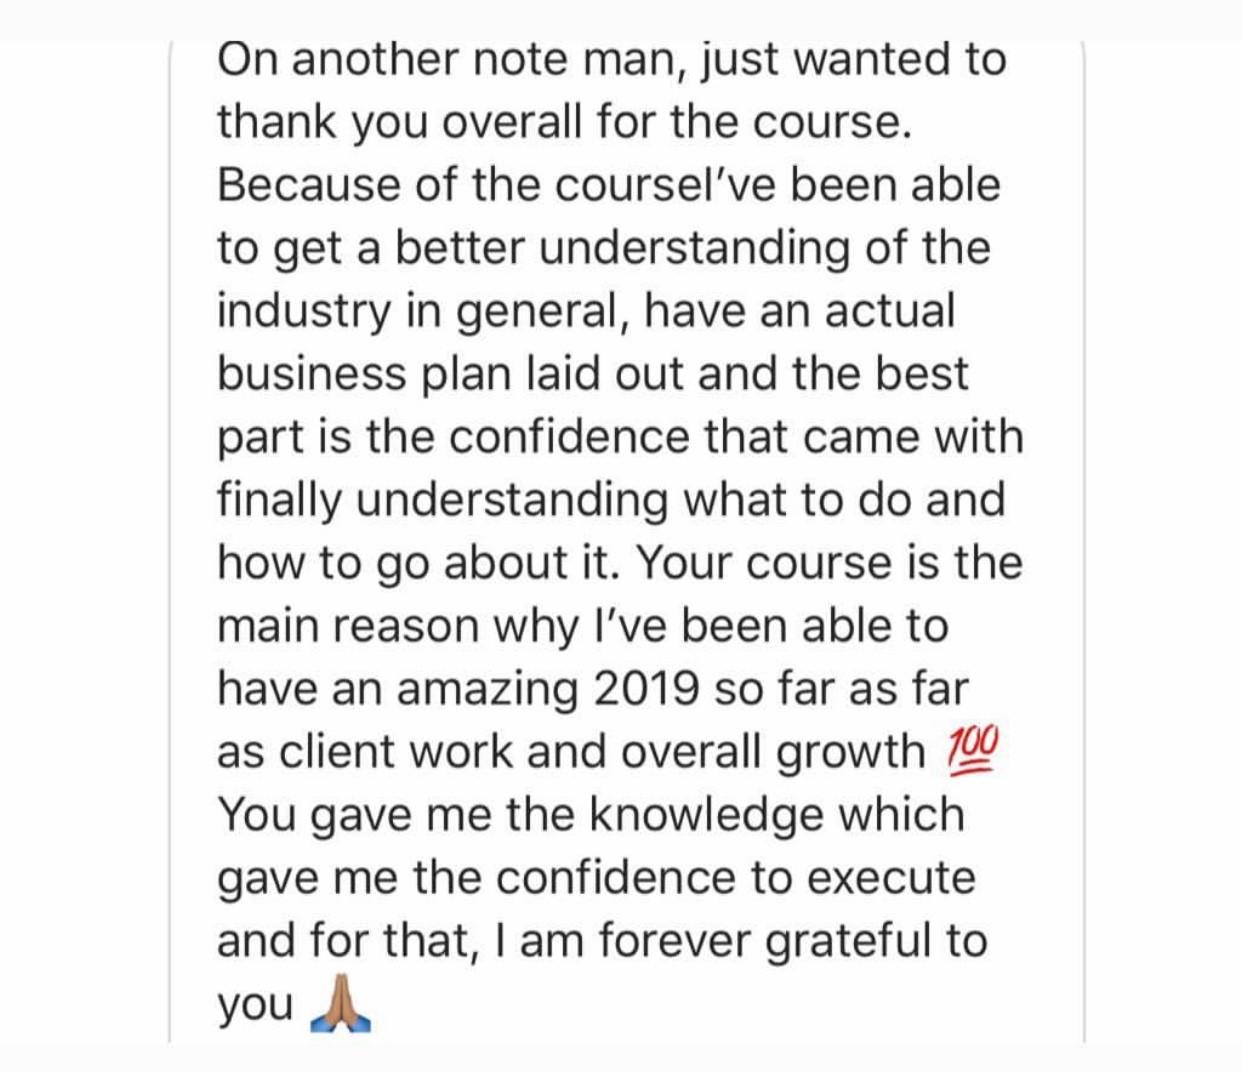Click 'finally understanding' text
Viewport: 1242px width, 1072px height.
pos(443,500)
